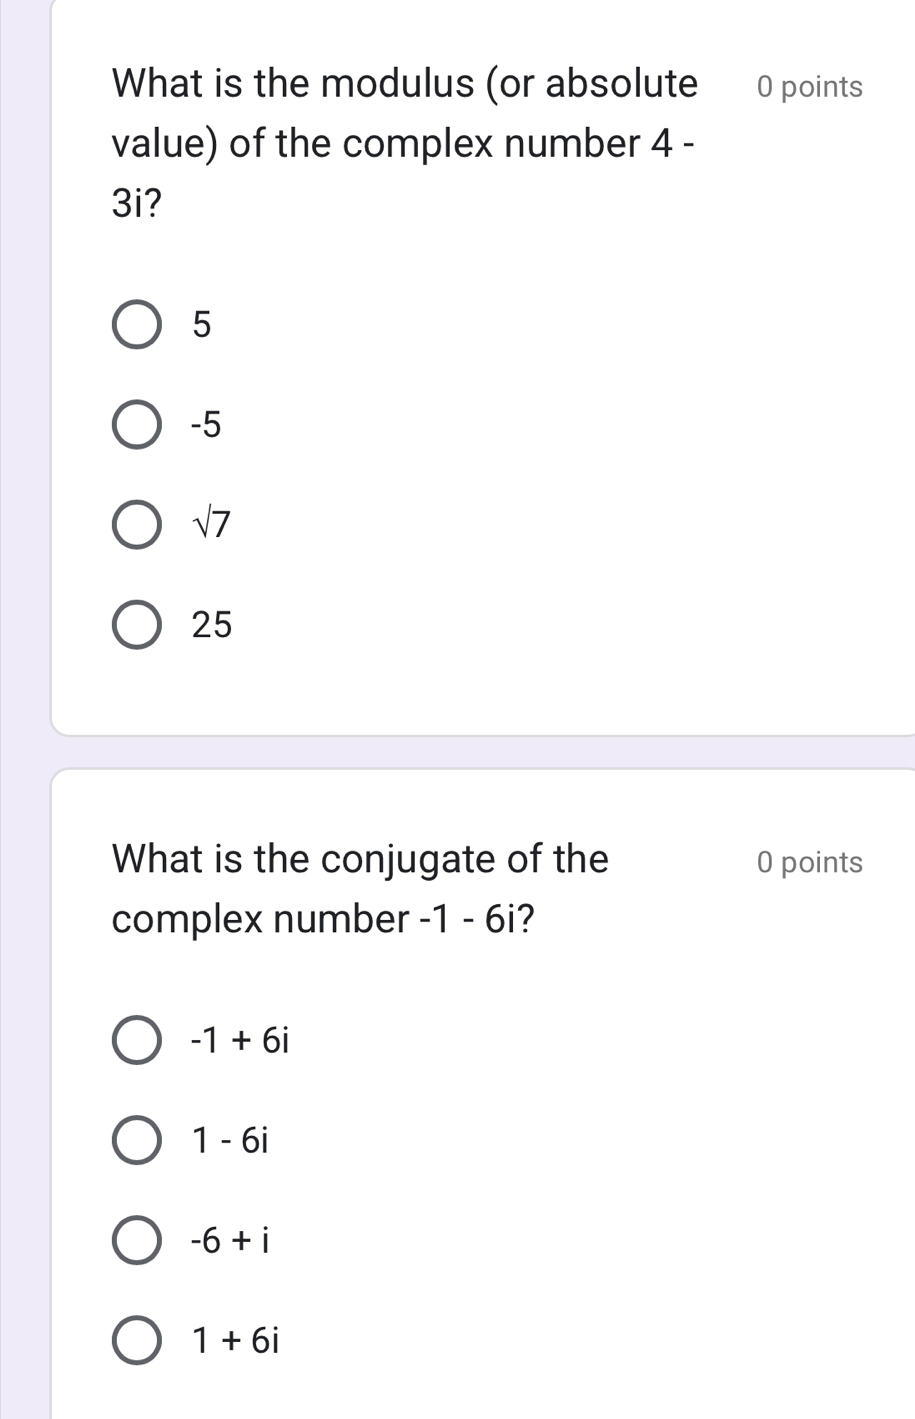Screen dimensions: 915x1419
Task: Click the "1 + 6i" label text
Action: pyautogui.click(x=237, y=1340)
